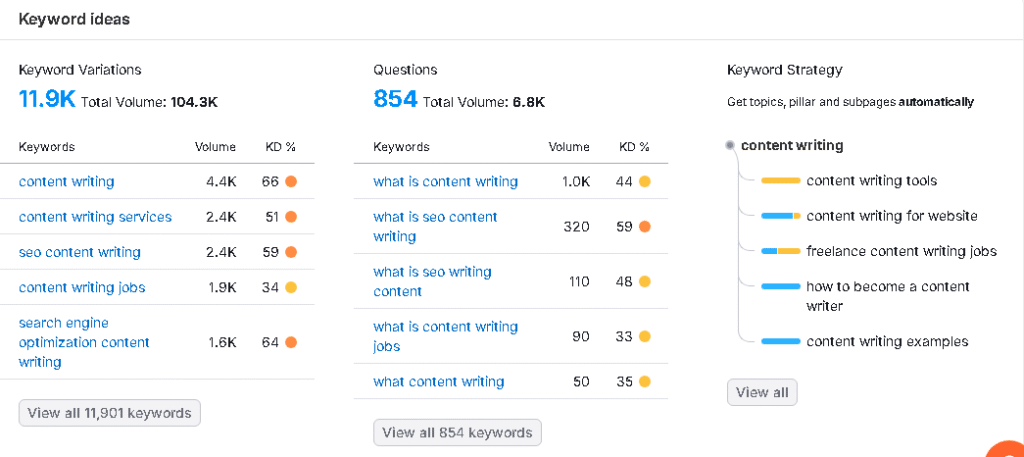Select 'content writing for website' subtopic
The height and width of the screenshot is (457, 1024).
pyautogui.click(x=891, y=216)
